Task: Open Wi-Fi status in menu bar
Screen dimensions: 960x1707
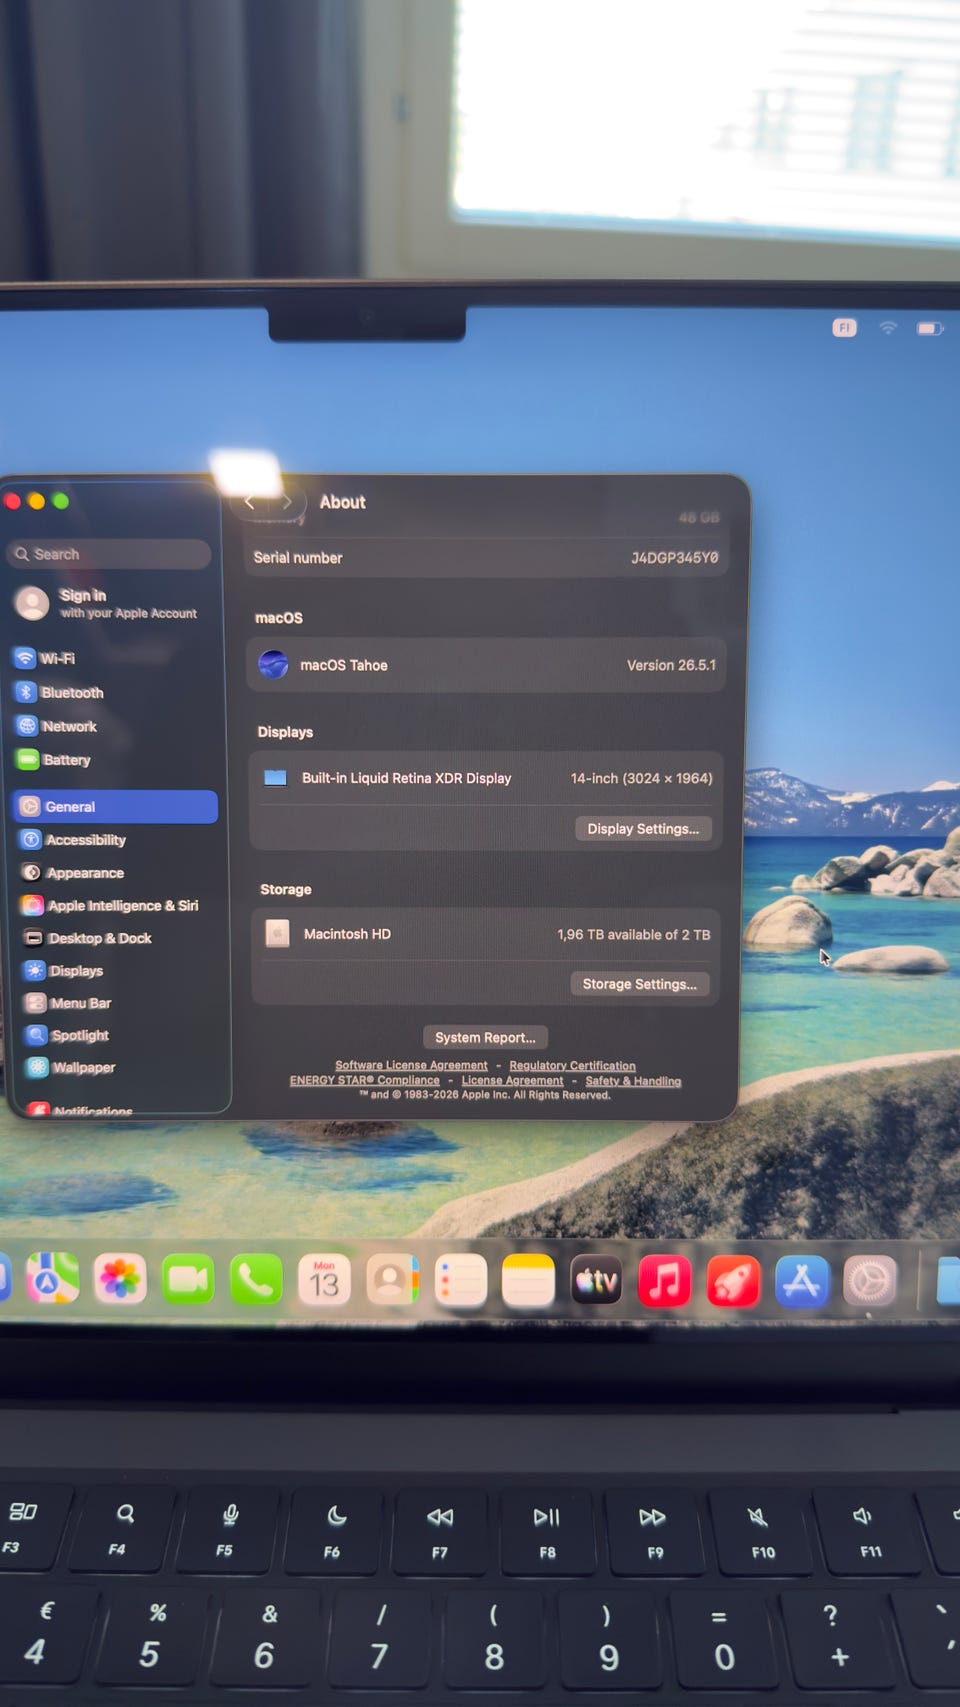Action: coord(888,328)
